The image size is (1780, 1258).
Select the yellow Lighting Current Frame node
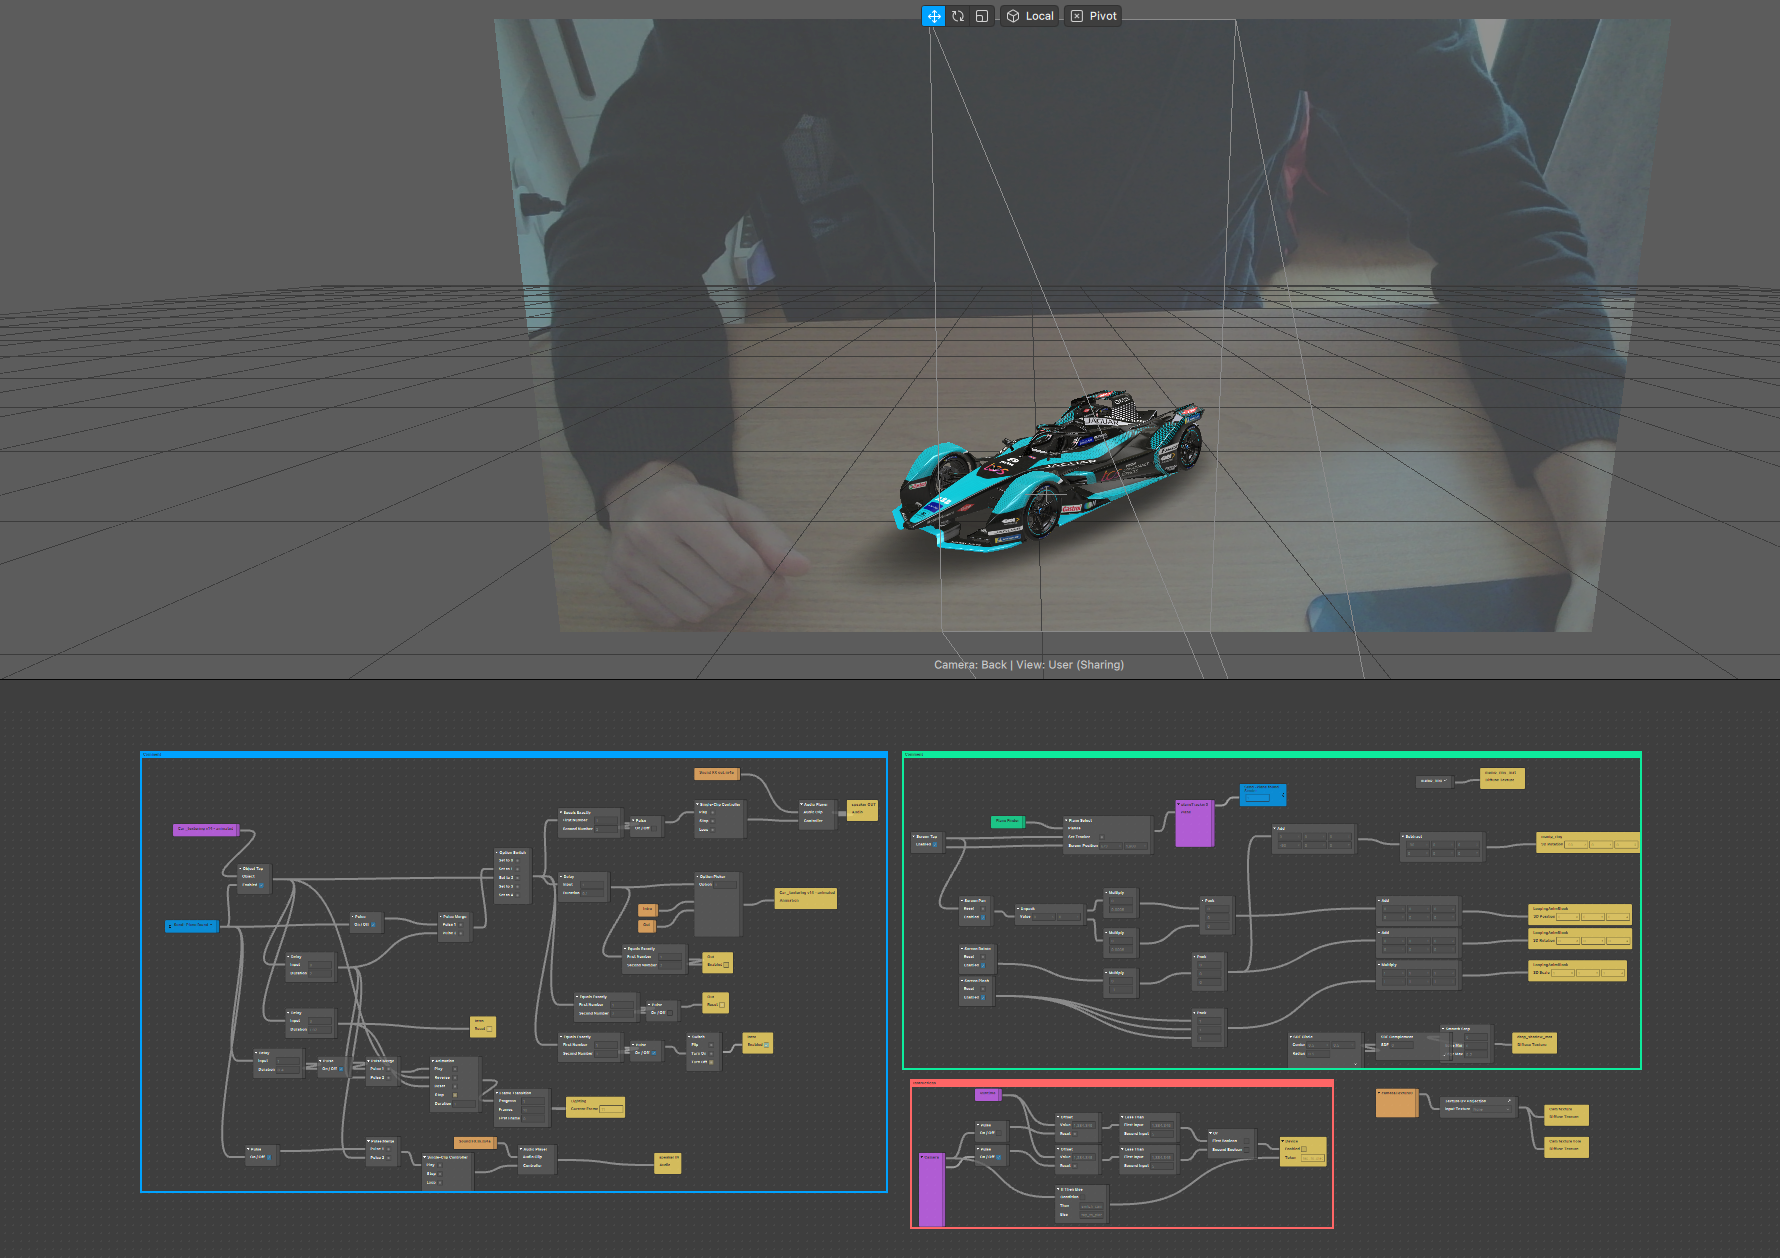[x=595, y=1107]
